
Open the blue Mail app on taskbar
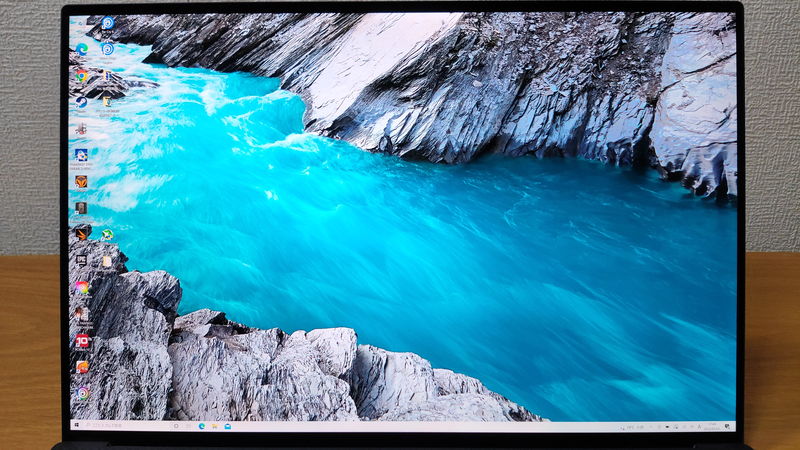click(x=228, y=426)
